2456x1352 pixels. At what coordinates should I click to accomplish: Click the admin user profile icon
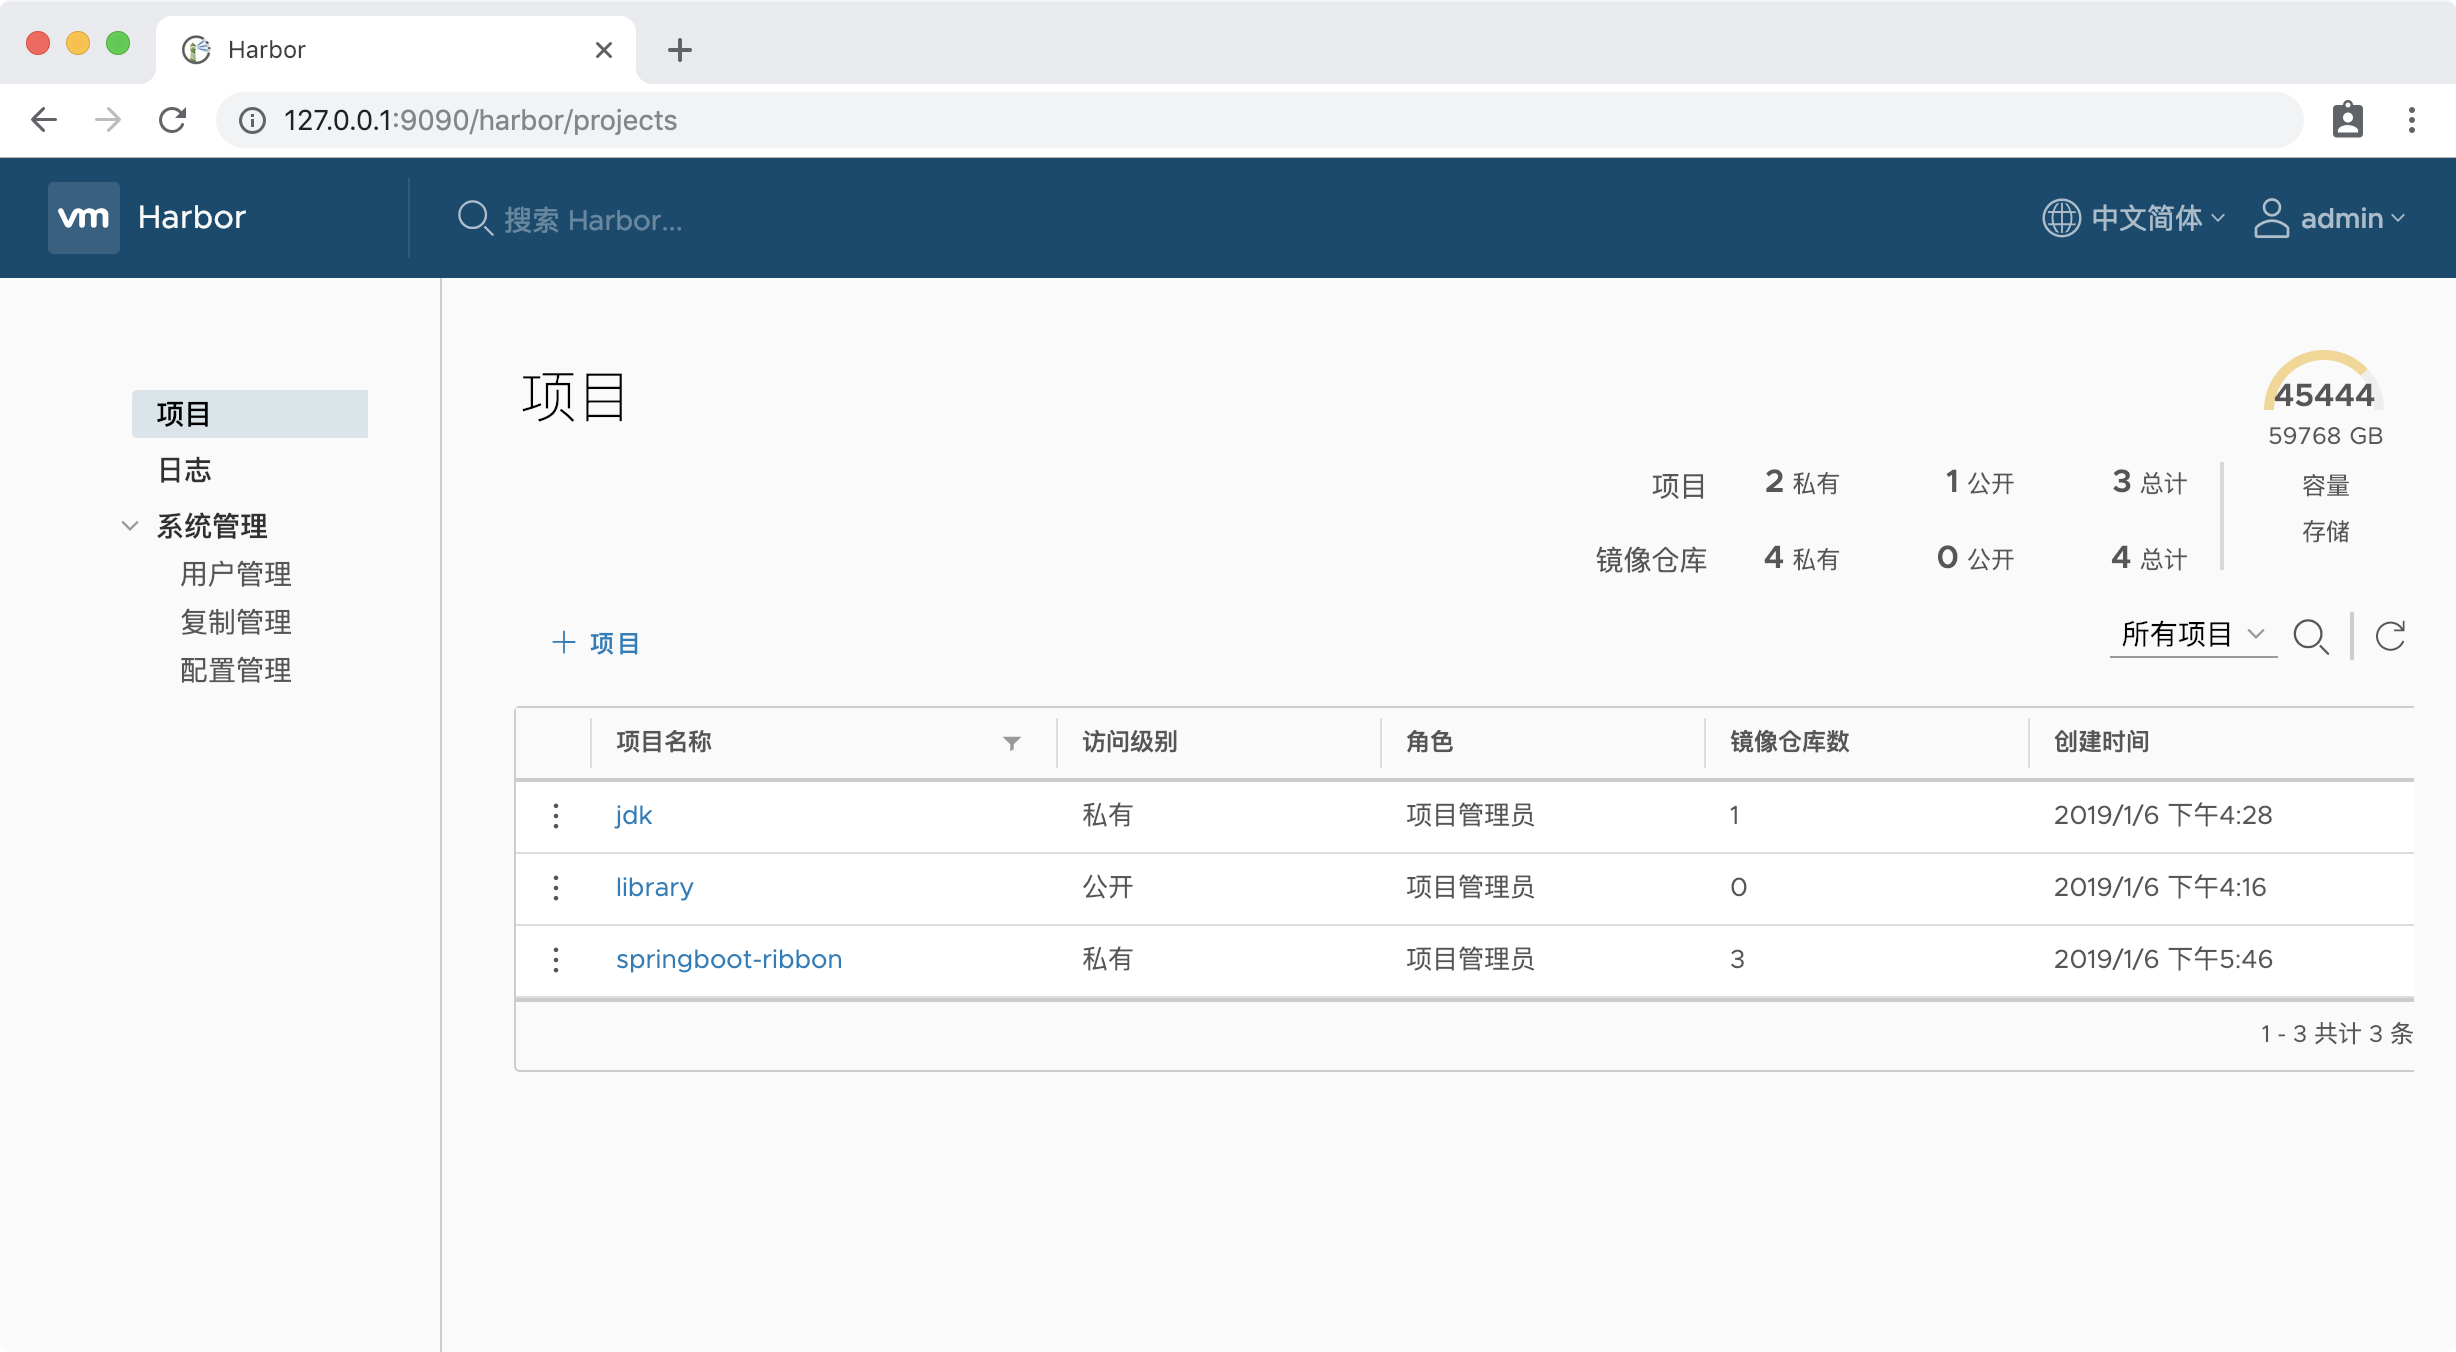tap(2271, 218)
